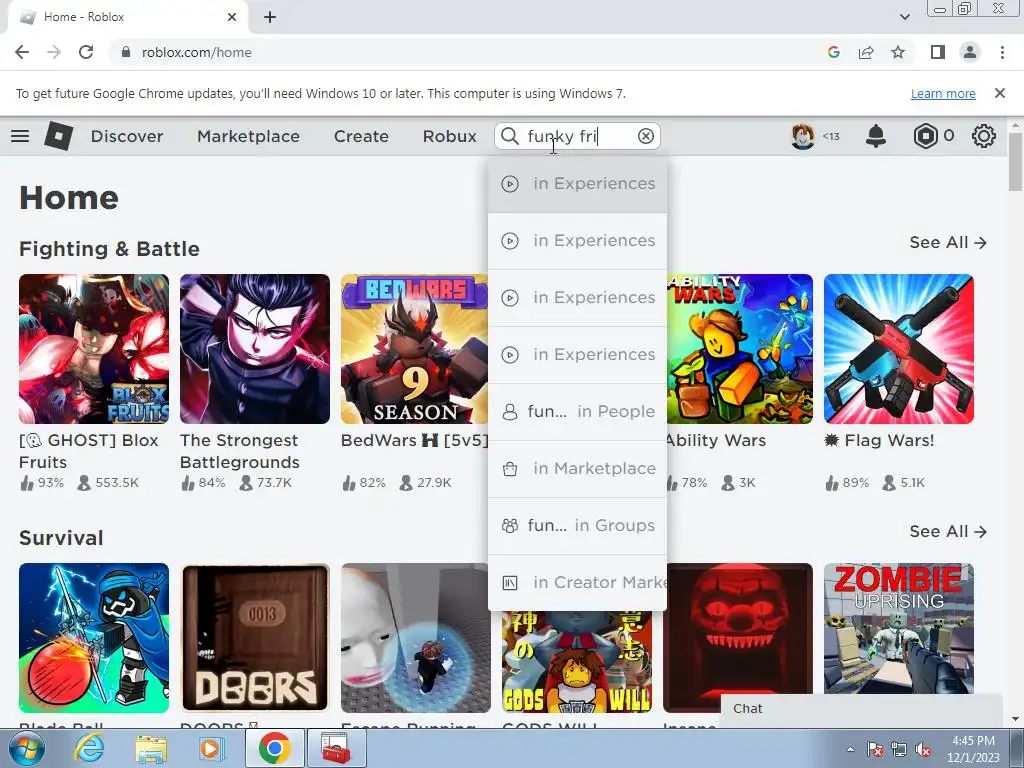The height and width of the screenshot is (768, 1024).
Task: Open the Create page
Action: click(361, 136)
